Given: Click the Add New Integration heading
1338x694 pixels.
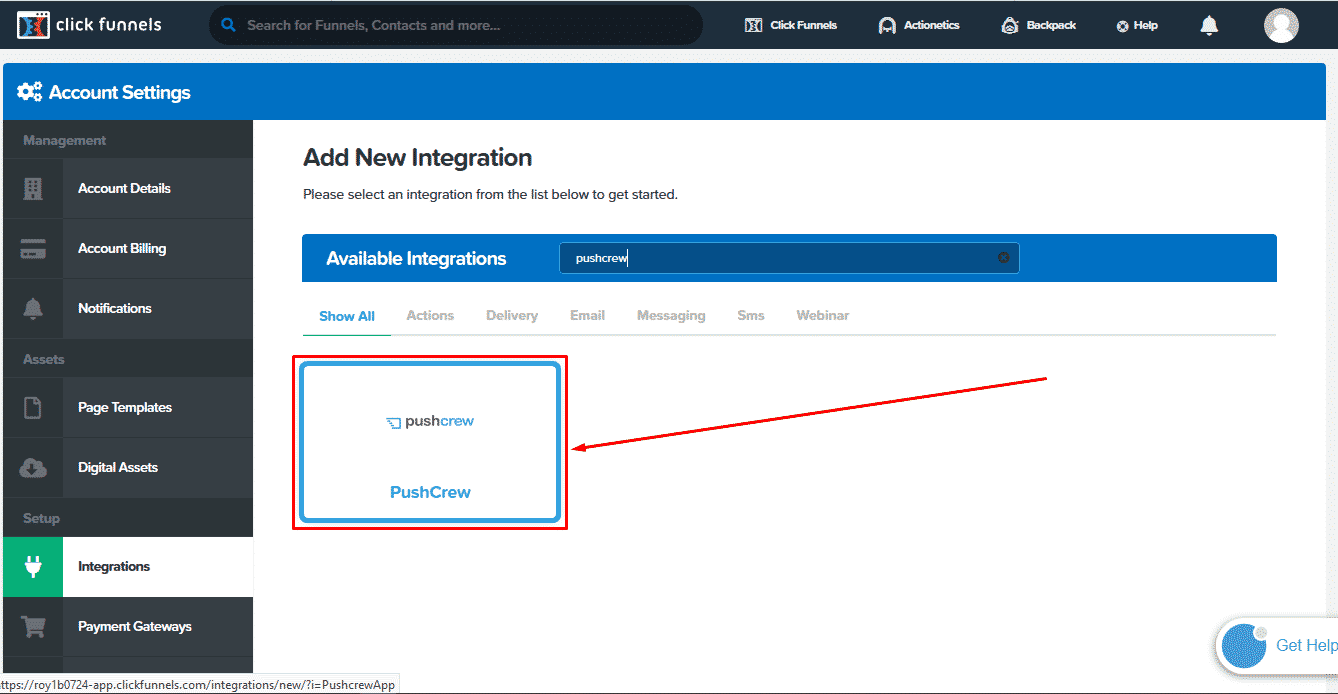Looking at the screenshot, I should (417, 158).
